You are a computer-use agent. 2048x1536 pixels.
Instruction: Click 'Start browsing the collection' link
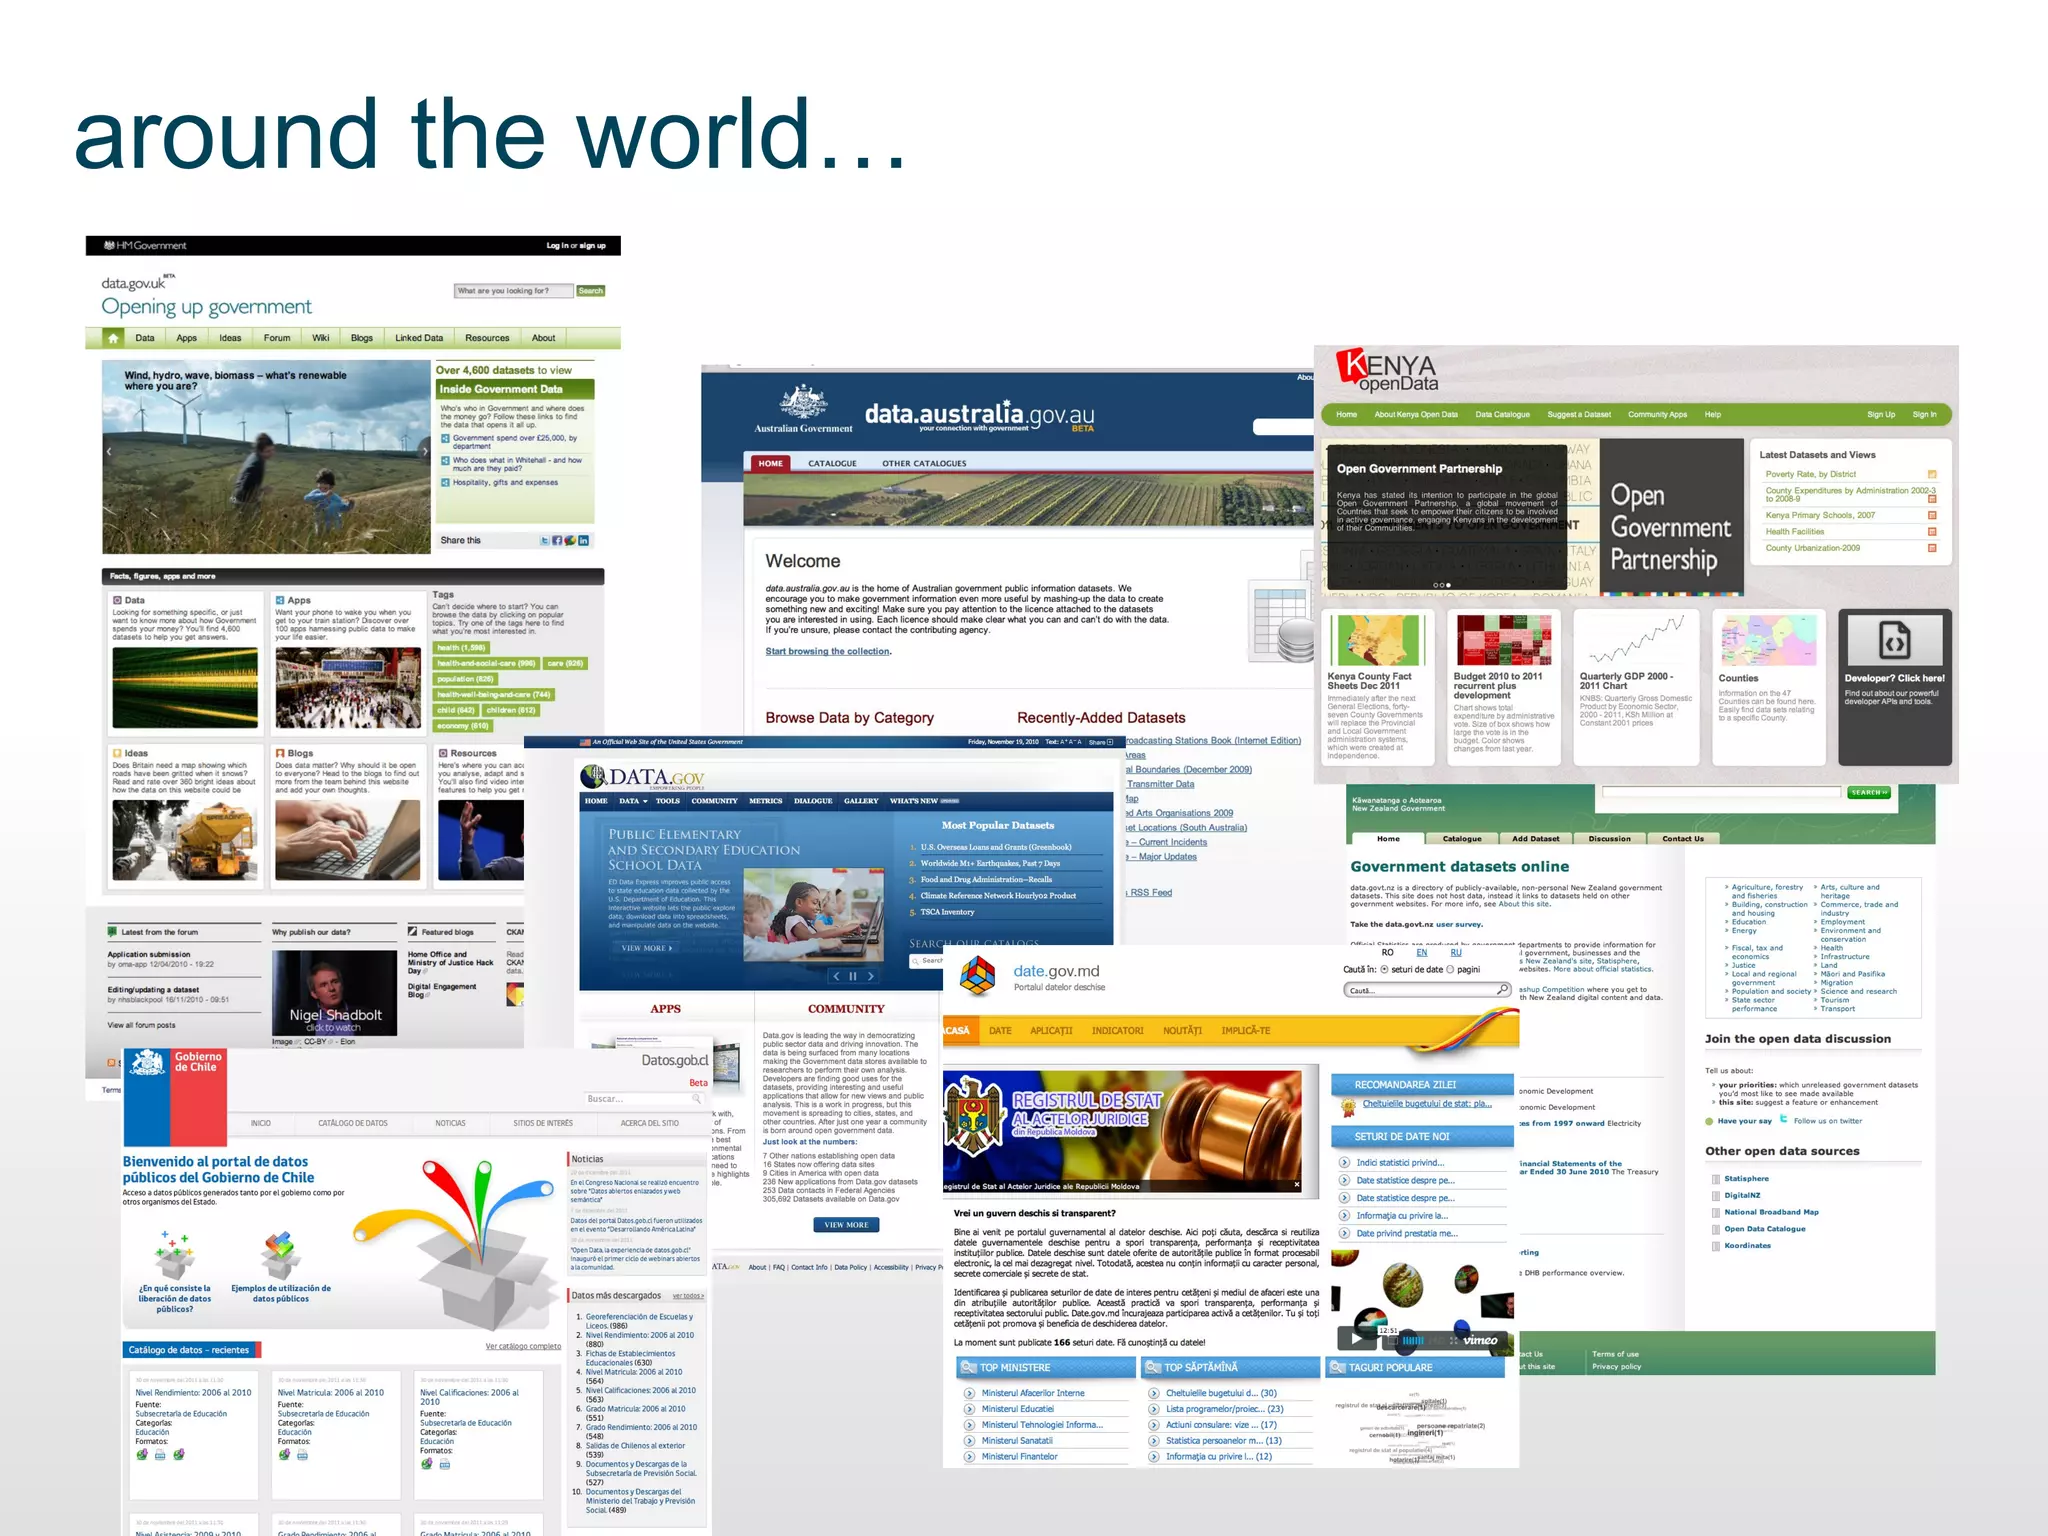(x=827, y=651)
